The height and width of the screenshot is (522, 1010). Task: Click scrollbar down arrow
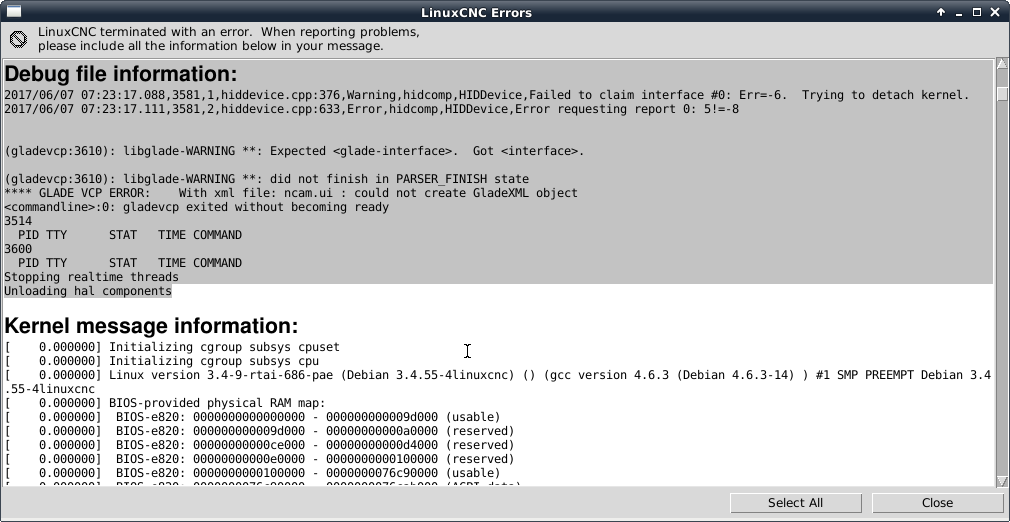click(1002, 481)
